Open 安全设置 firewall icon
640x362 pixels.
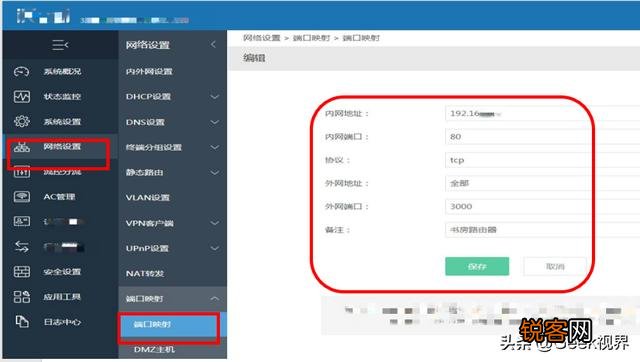click(x=22, y=272)
